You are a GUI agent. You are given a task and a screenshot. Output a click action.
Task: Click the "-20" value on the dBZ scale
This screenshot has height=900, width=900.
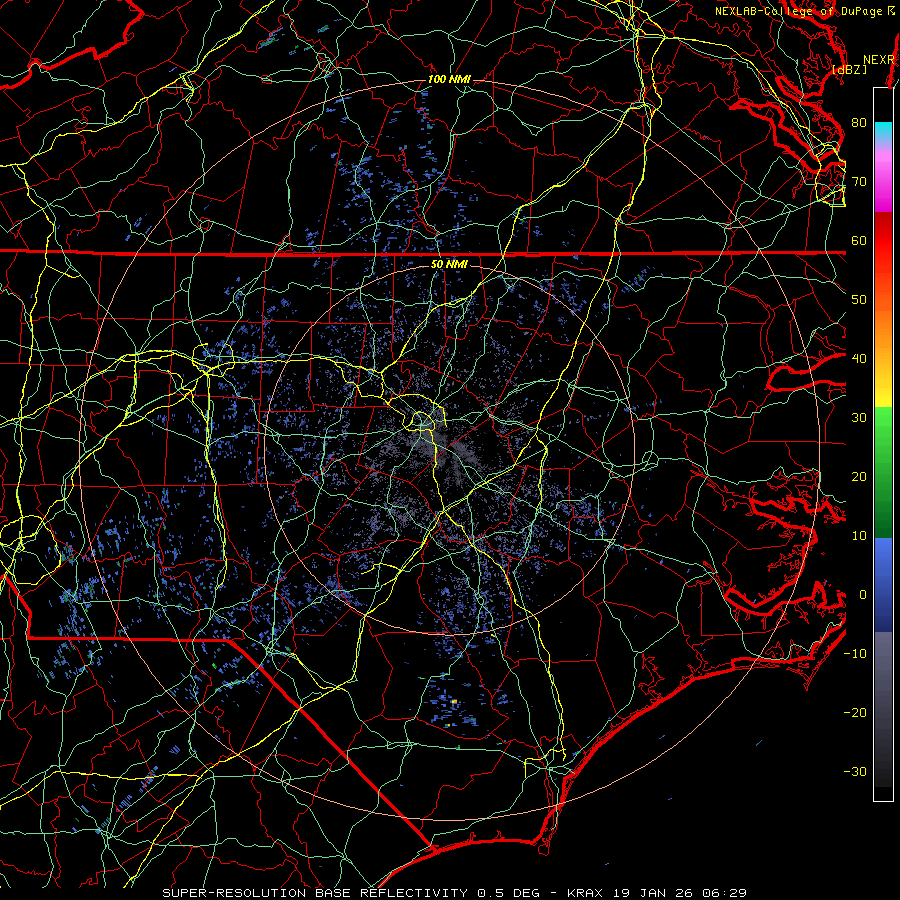pyautogui.click(x=855, y=713)
